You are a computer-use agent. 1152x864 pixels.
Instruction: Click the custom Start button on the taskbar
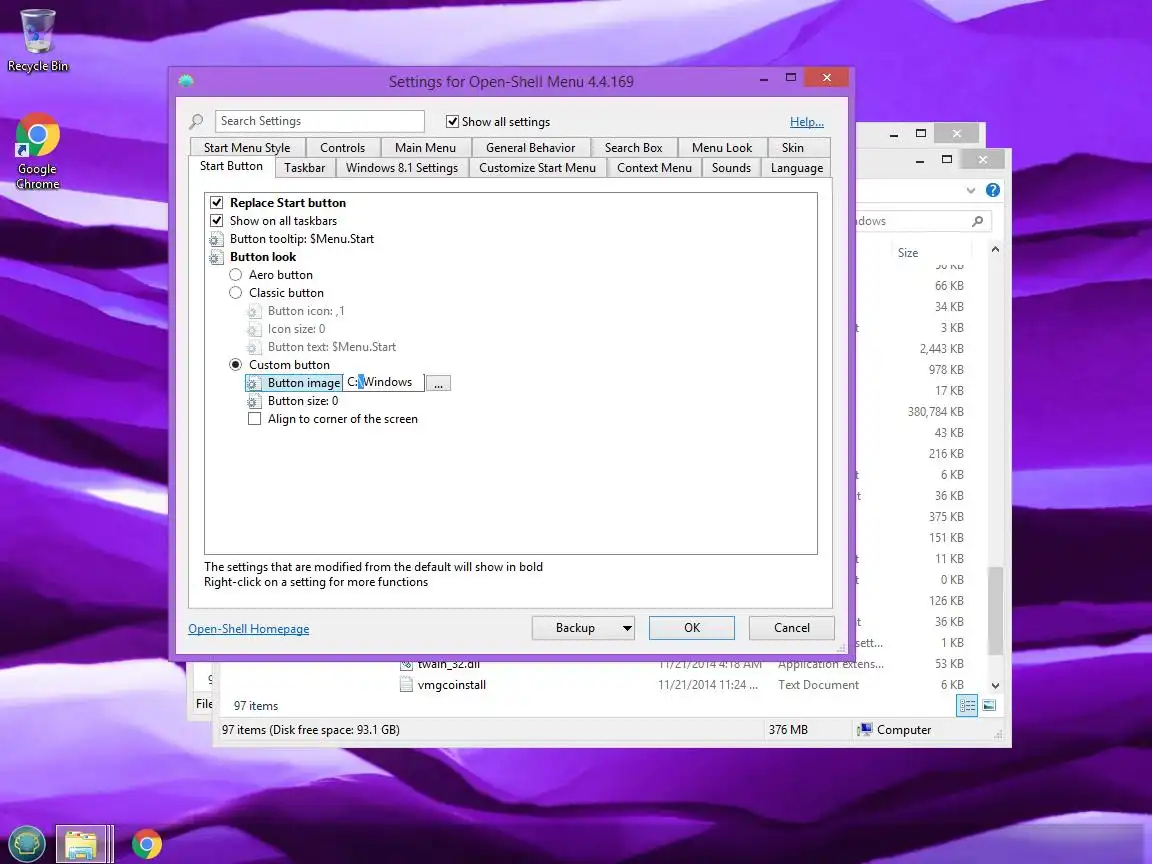pyautogui.click(x=26, y=843)
